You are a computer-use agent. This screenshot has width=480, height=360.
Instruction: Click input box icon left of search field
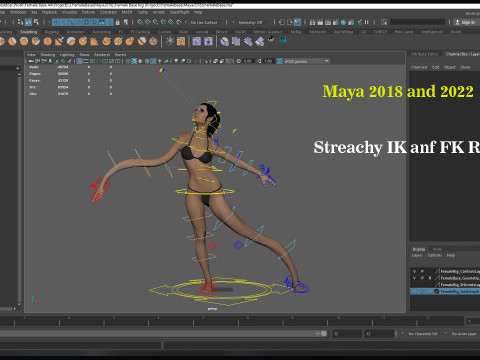click(x=384, y=22)
